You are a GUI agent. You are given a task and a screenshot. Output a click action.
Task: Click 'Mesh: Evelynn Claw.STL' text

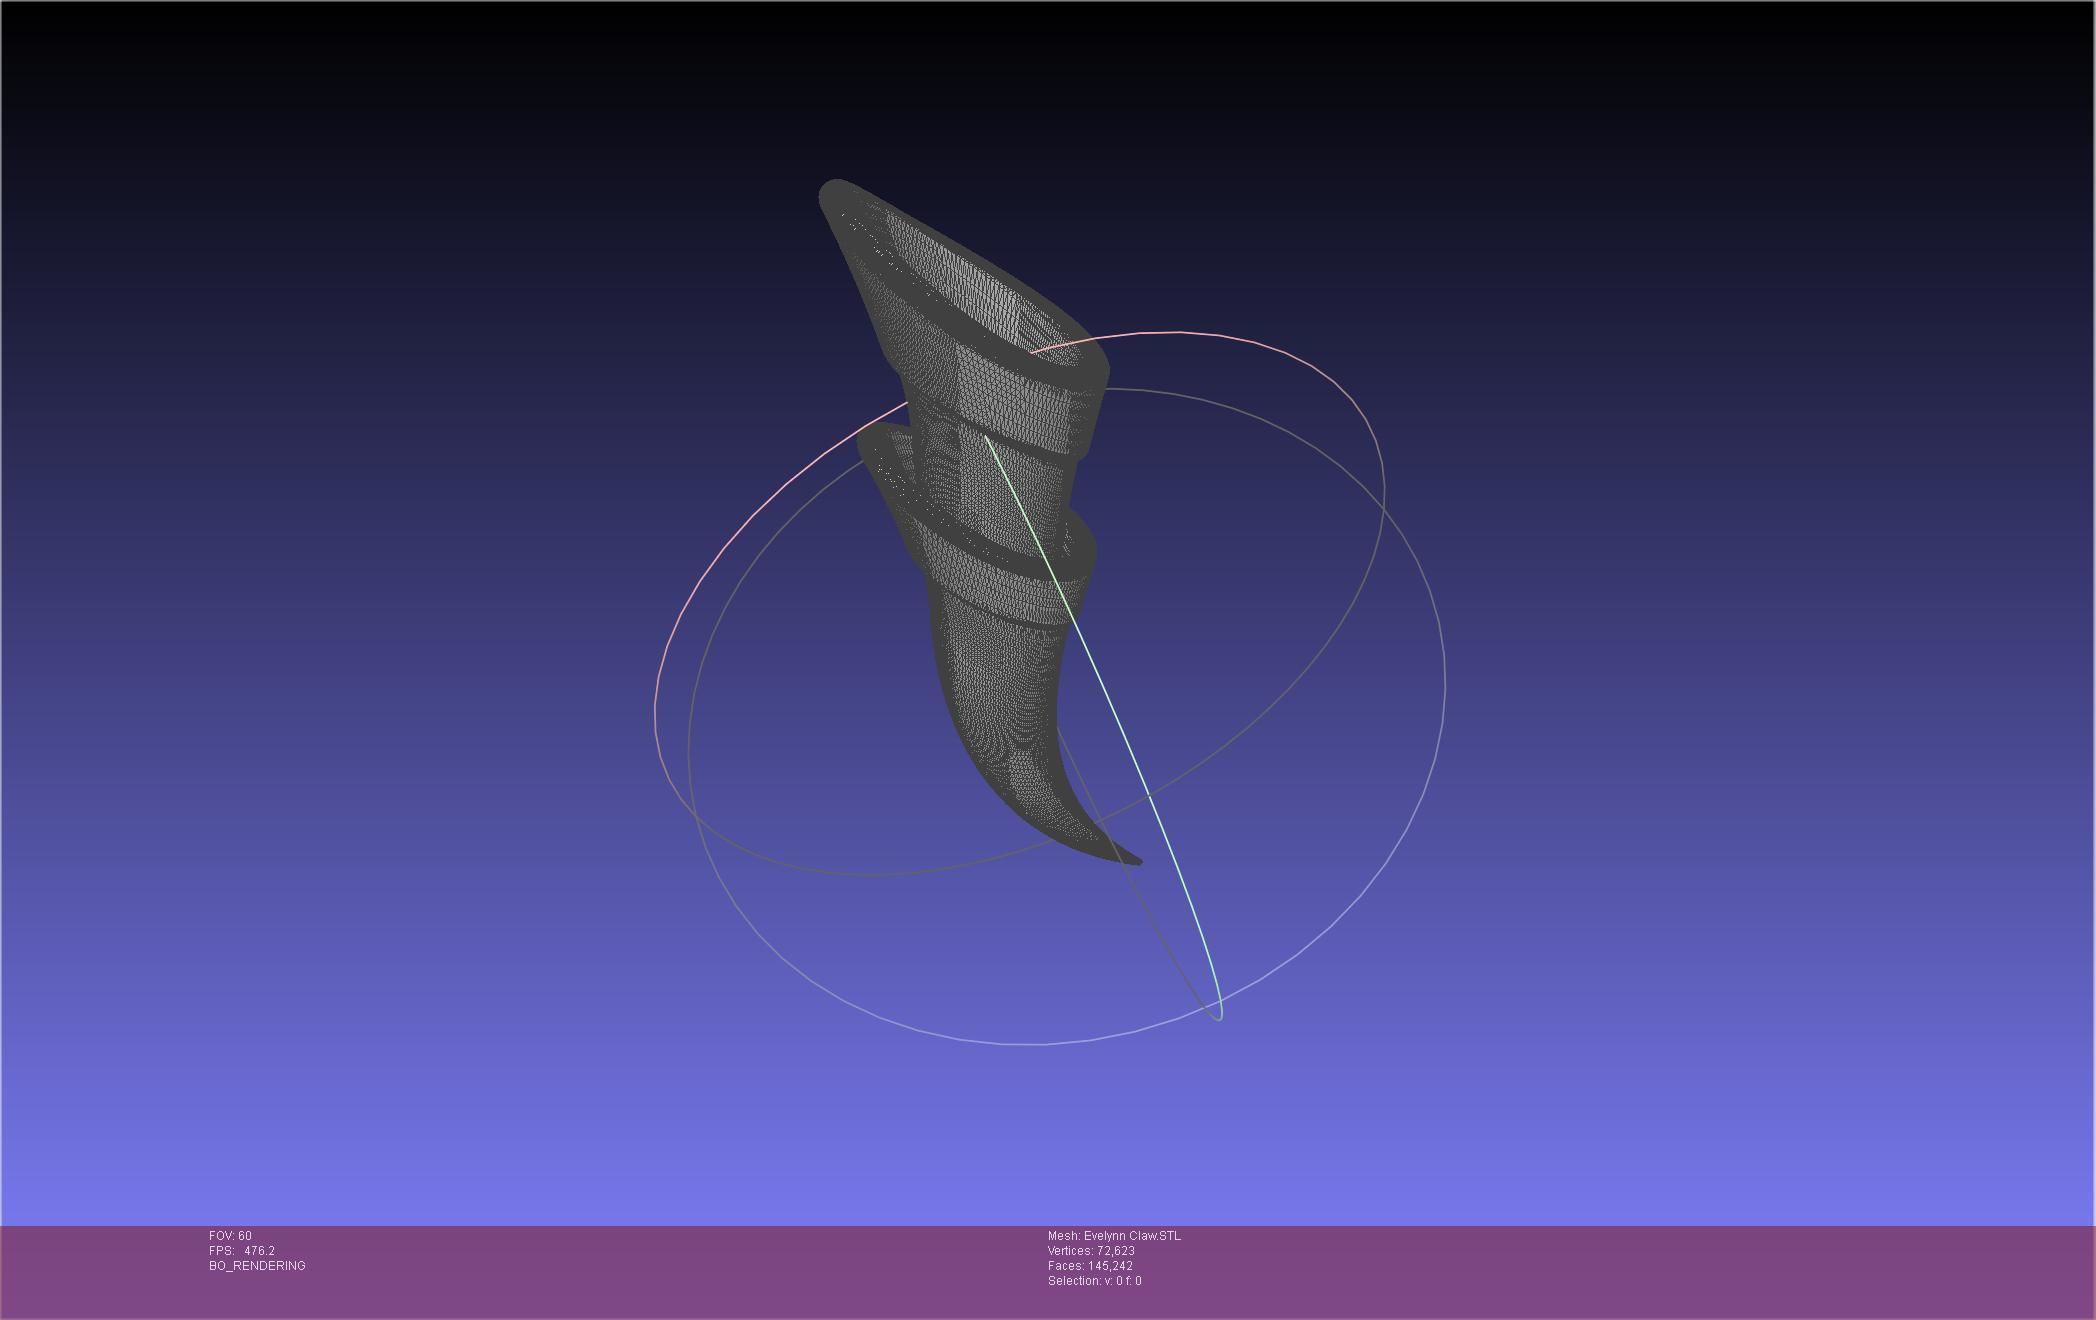pos(1114,1236)
